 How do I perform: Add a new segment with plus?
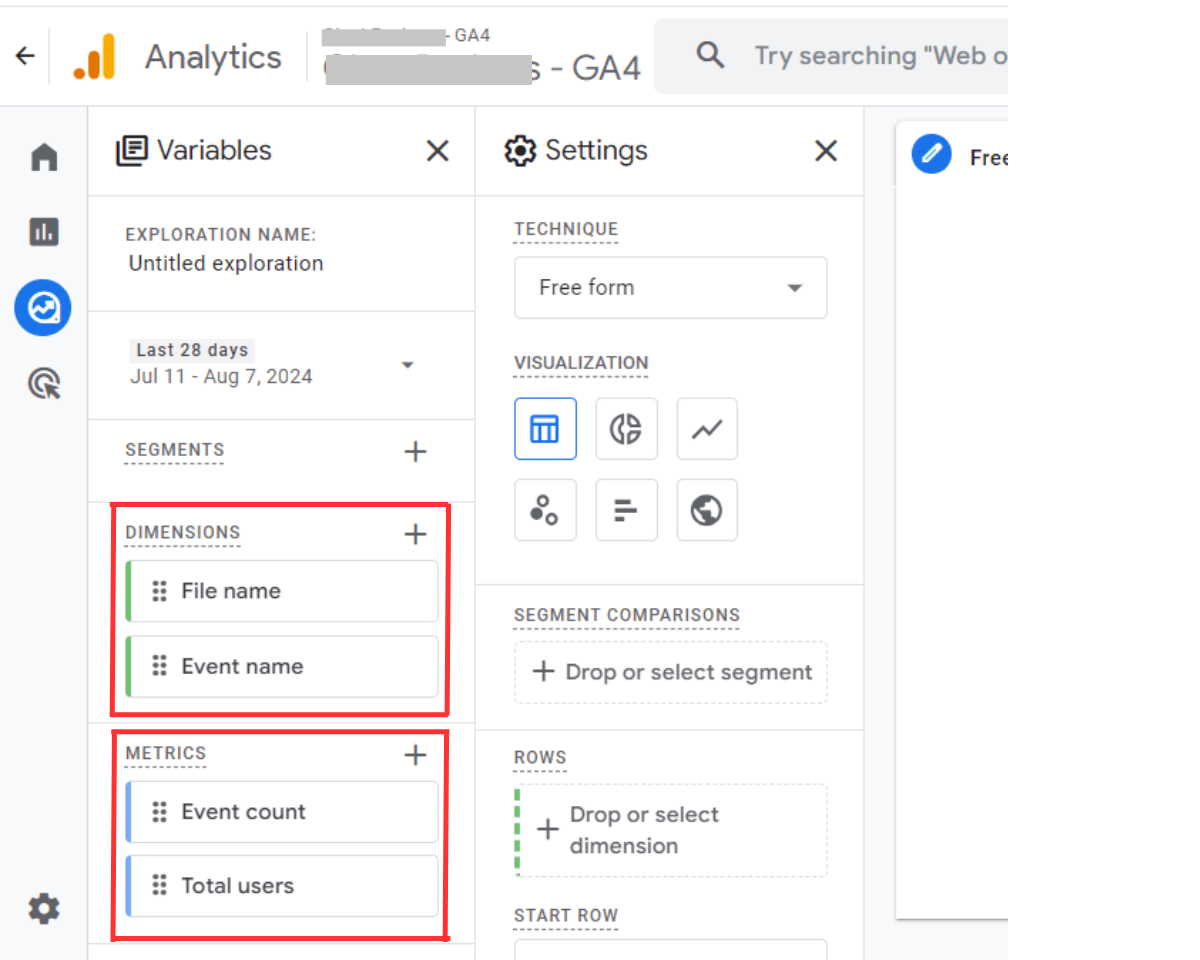[x=415, y=451]
